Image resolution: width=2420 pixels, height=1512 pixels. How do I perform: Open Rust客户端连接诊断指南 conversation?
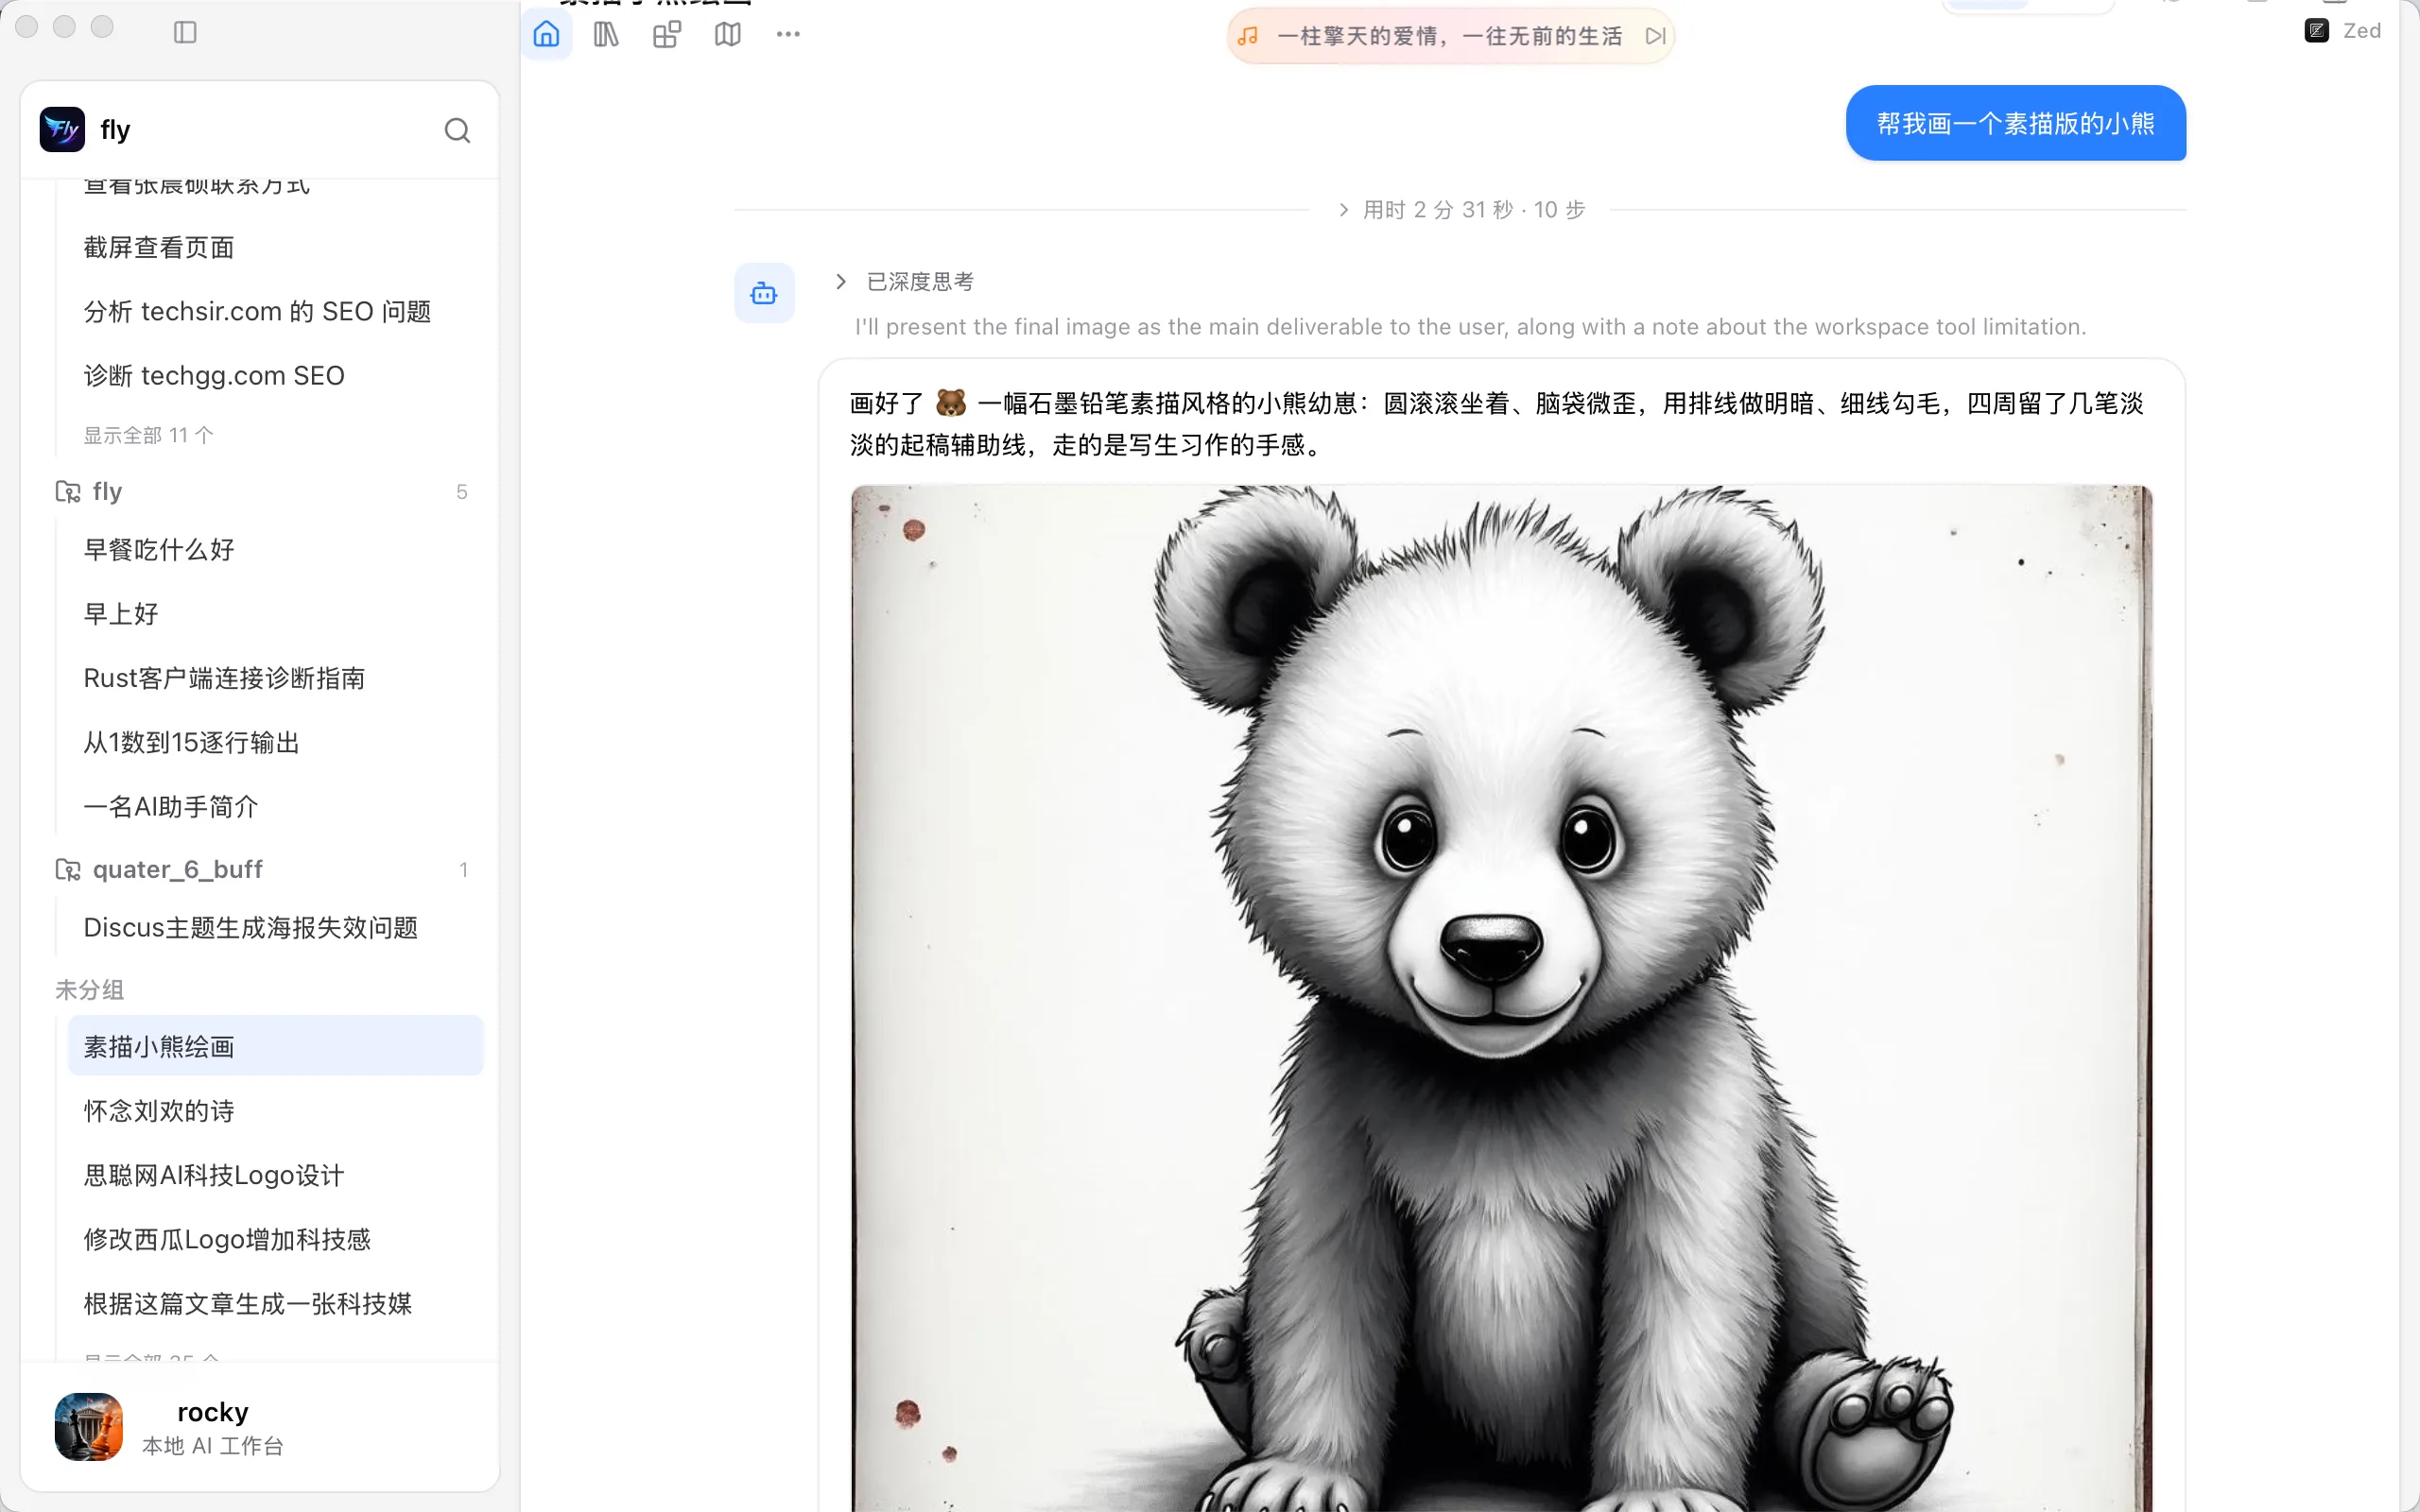click(x=275, y=678)
